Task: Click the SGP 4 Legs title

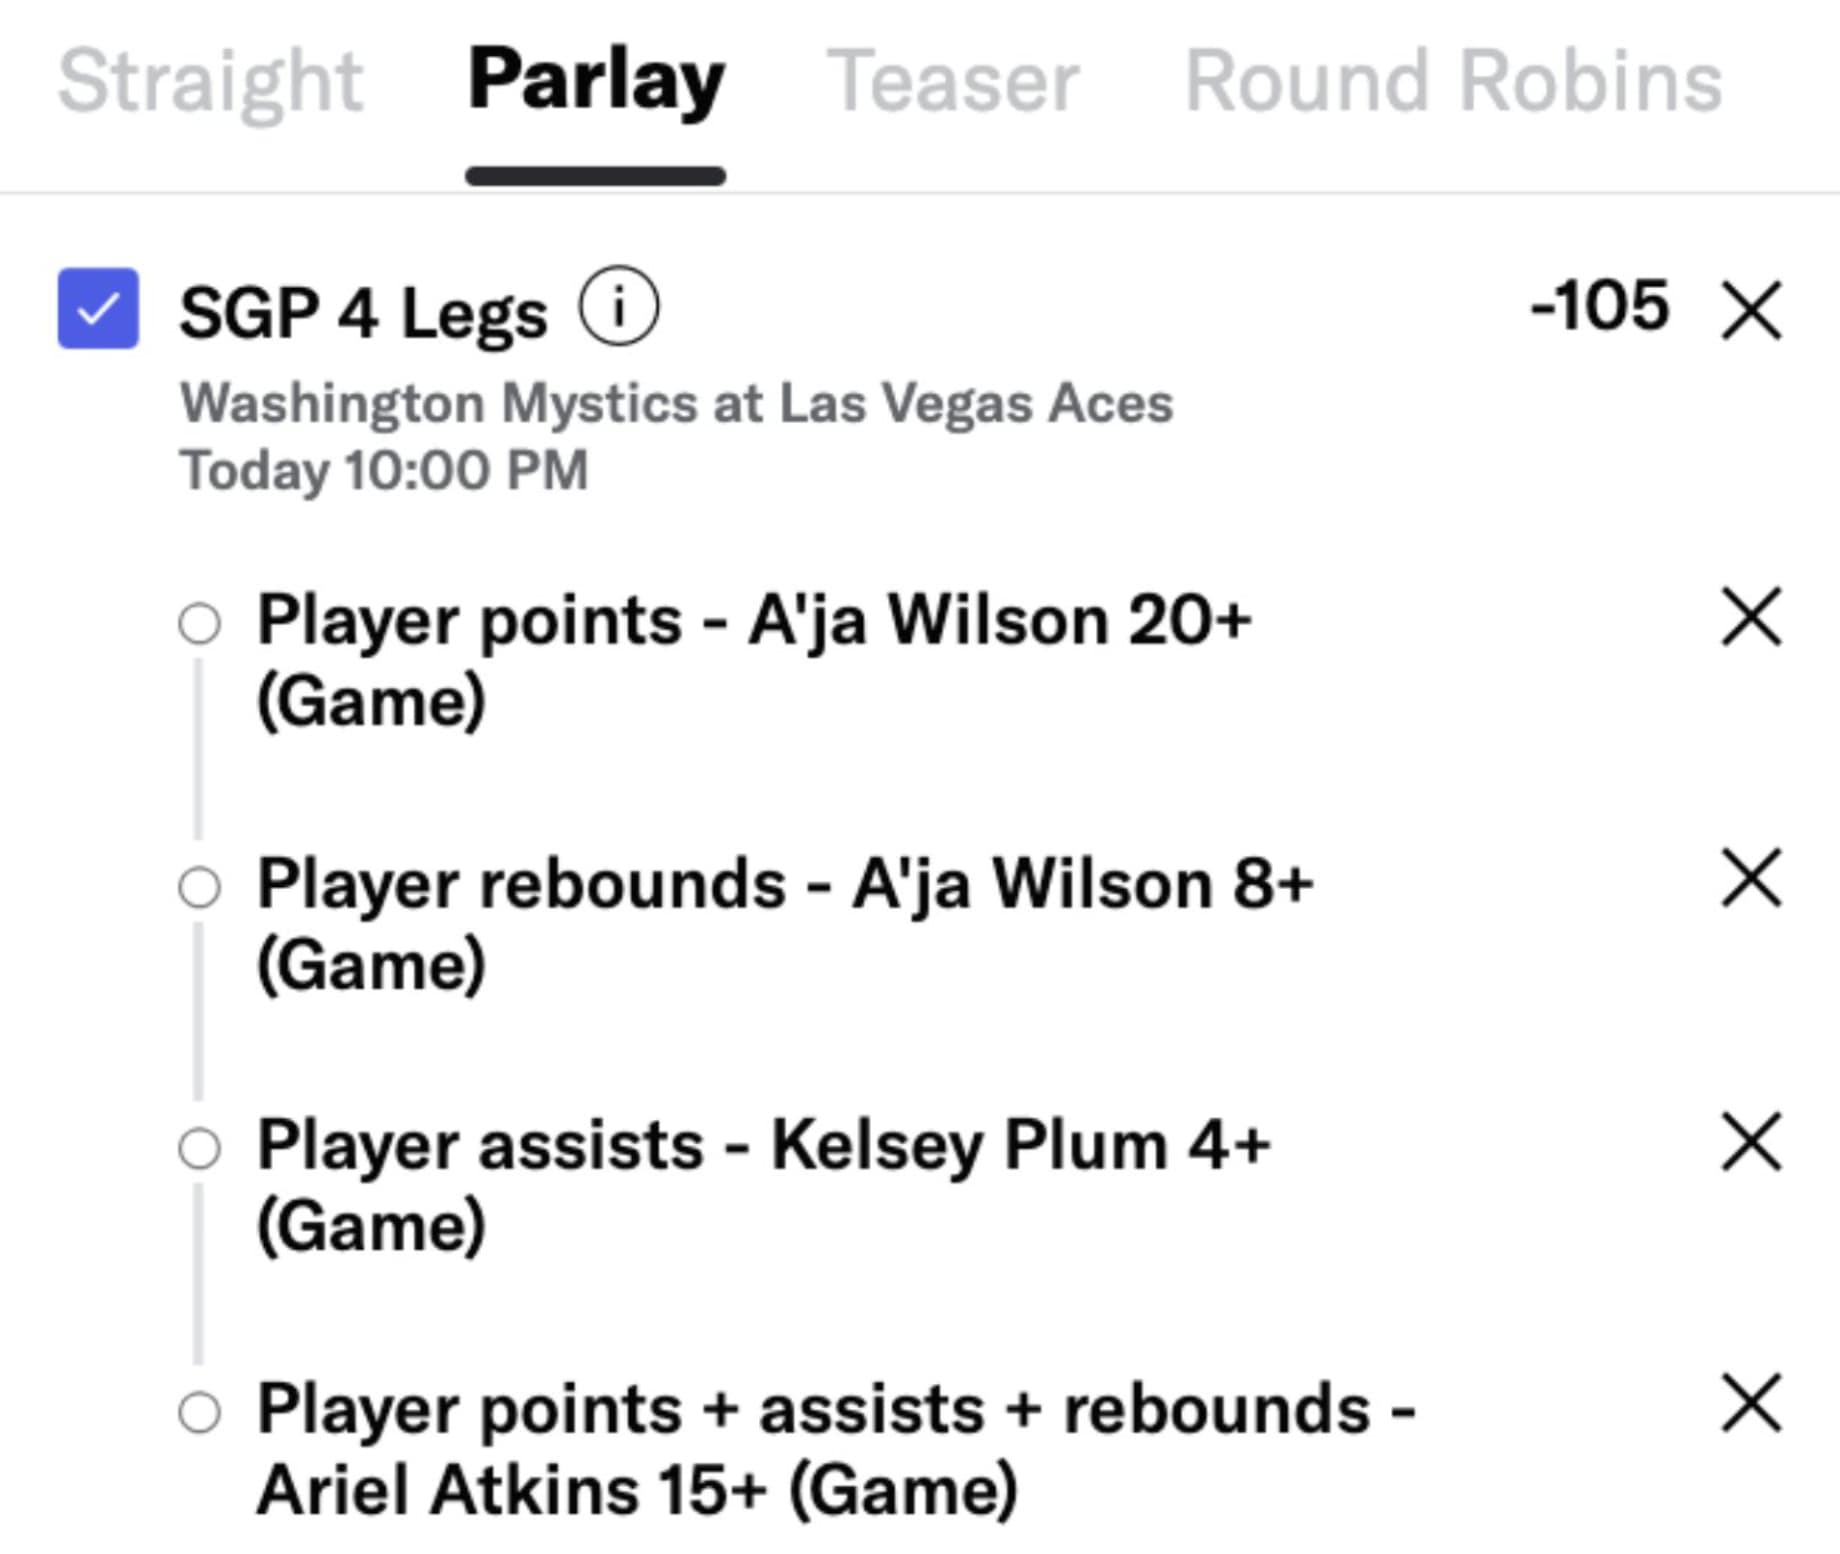Action: tap(363, 313)
